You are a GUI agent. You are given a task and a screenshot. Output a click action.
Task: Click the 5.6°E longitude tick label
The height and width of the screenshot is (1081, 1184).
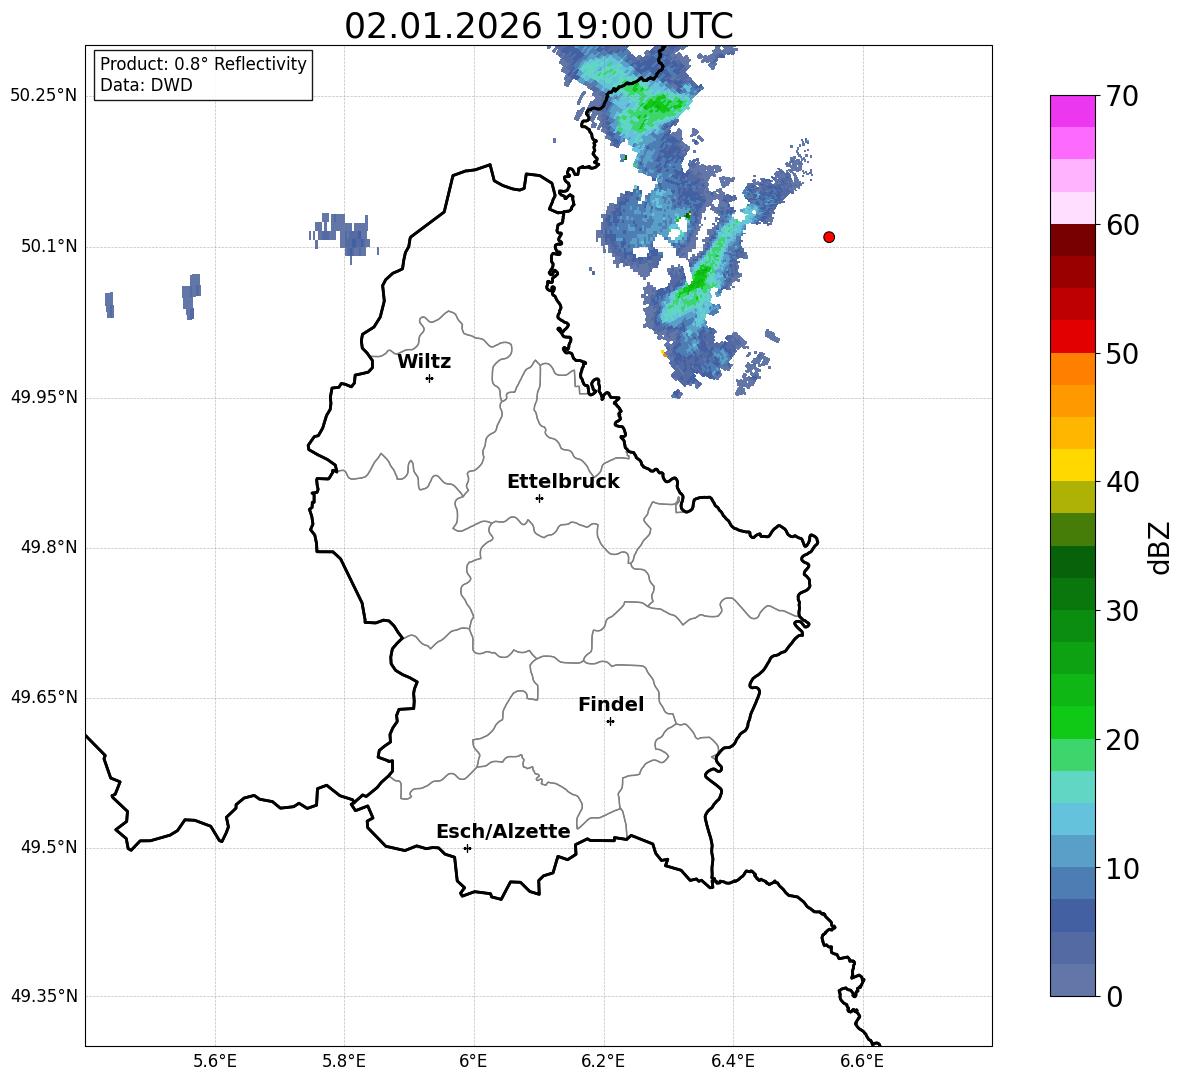(x=215, y=1061)
